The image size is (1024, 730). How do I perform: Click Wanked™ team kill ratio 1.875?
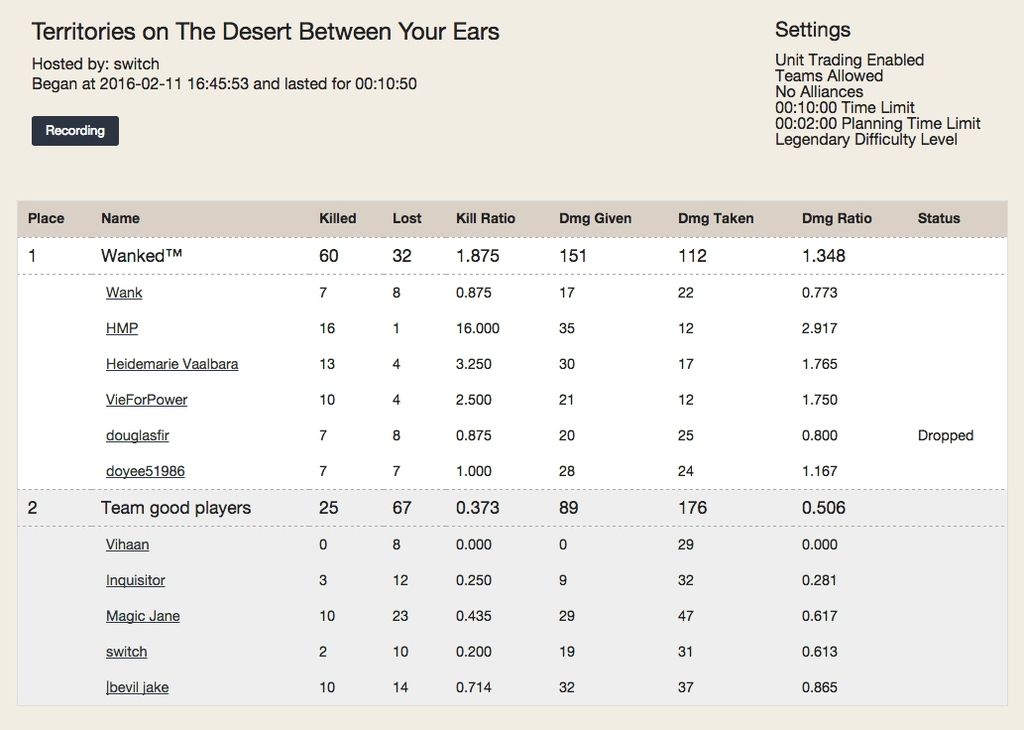477,256
